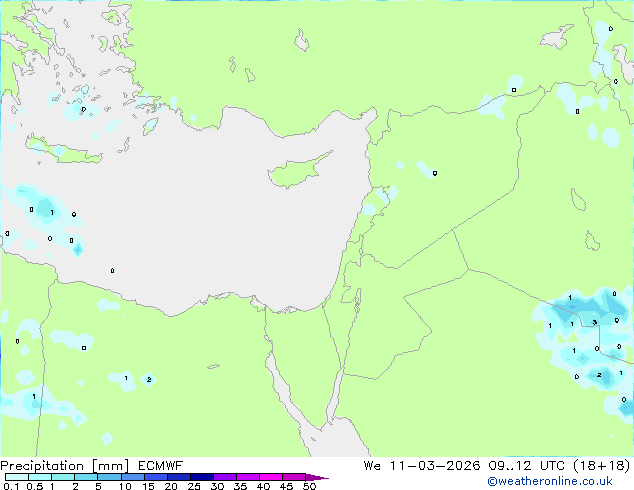This screenshot has height=490, width=634.
Task: Click the 0.5–1 mm legend color swatch
Action: [40, 477]
